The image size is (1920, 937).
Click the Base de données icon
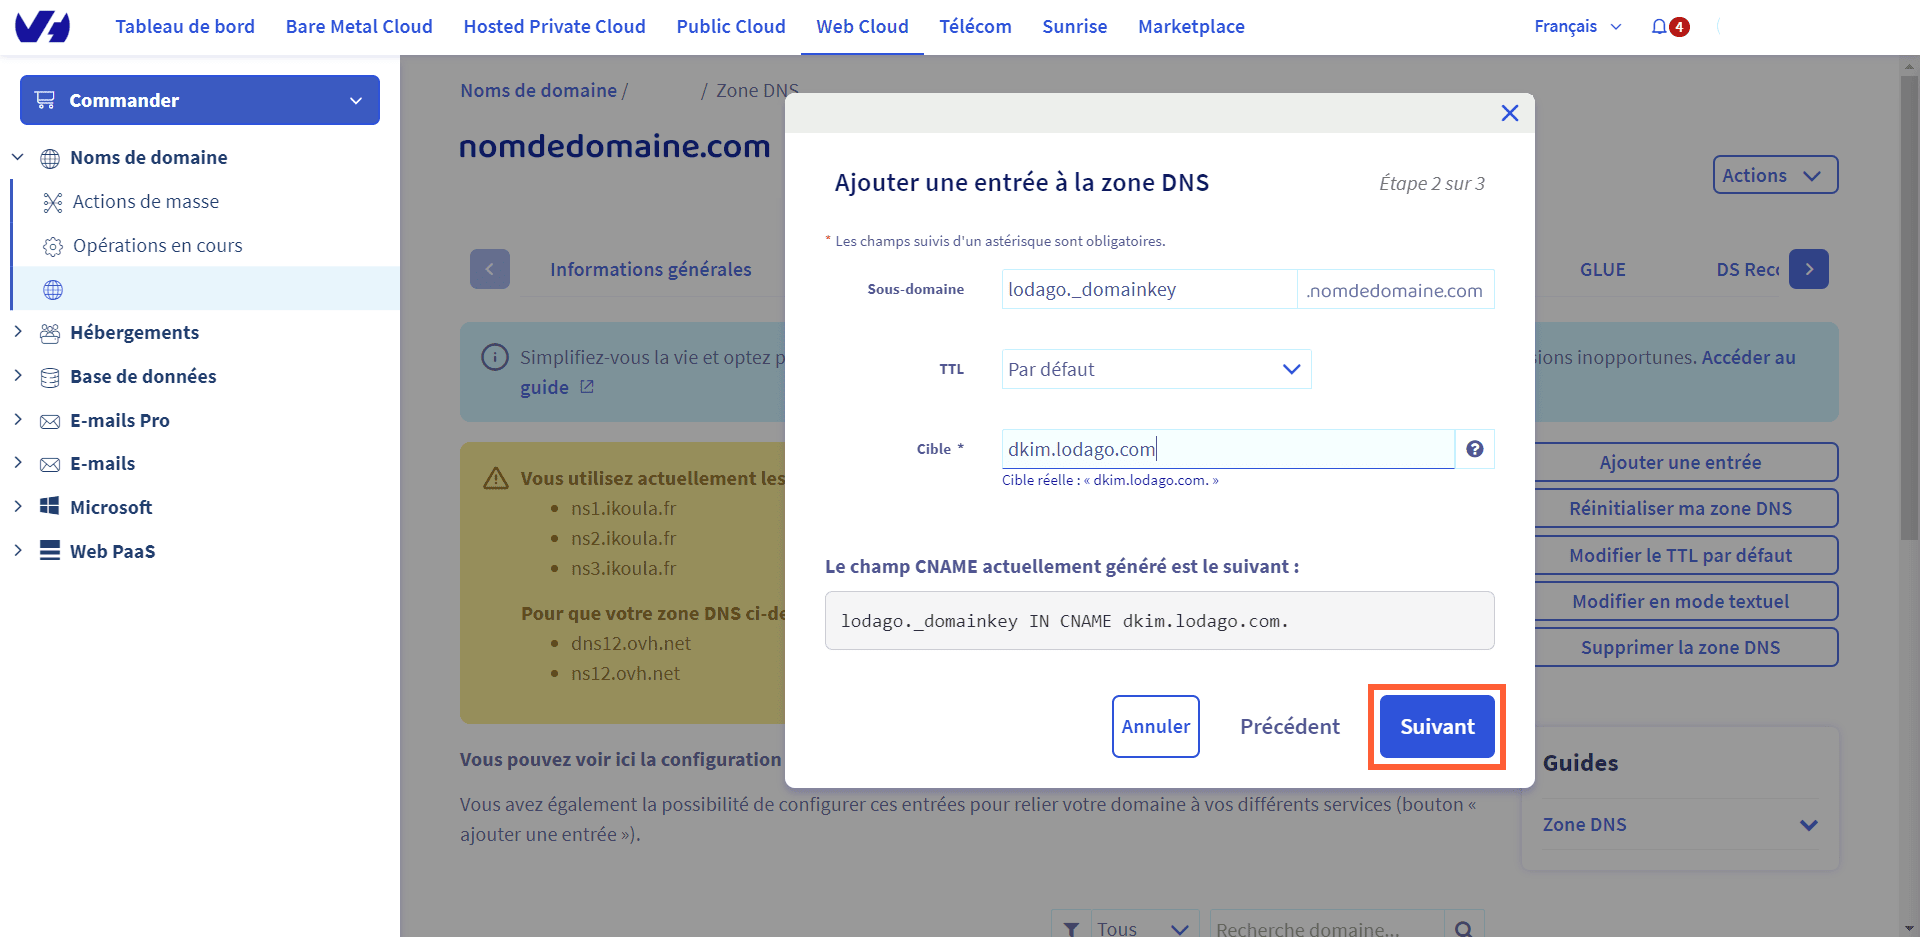50,377
